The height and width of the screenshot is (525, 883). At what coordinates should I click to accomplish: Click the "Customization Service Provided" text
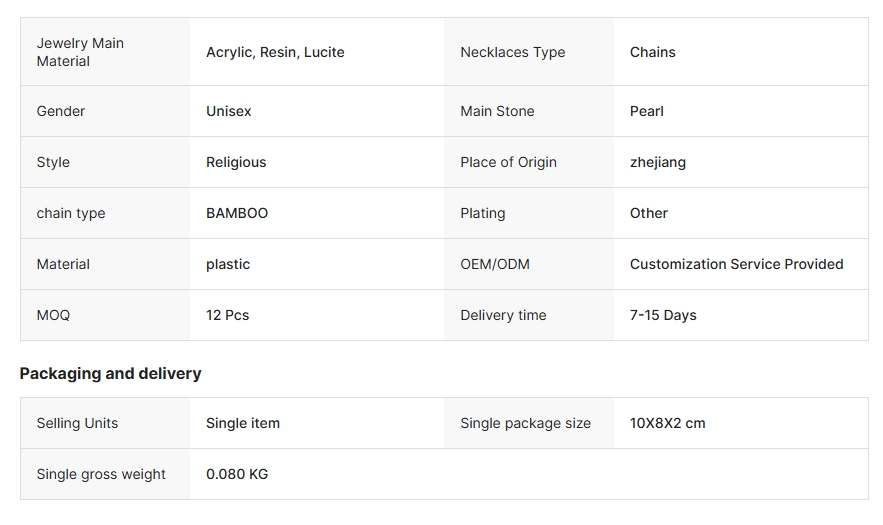pos(736,264)
